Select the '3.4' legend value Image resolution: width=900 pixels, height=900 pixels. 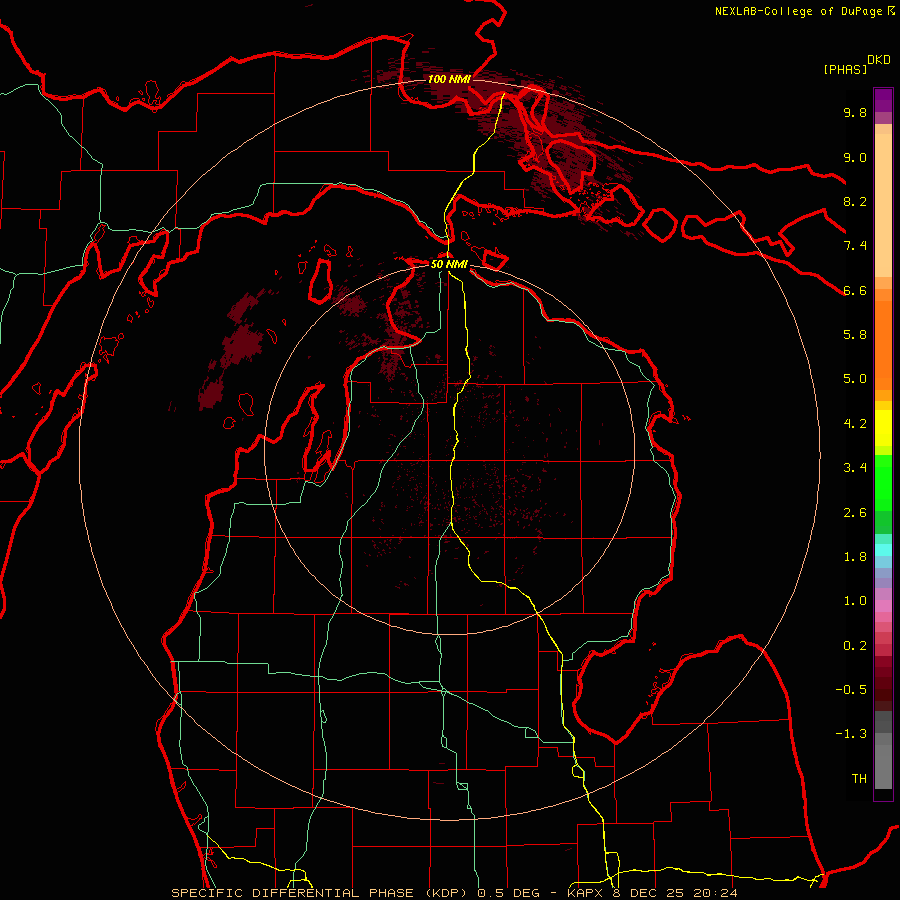(855, 468)
